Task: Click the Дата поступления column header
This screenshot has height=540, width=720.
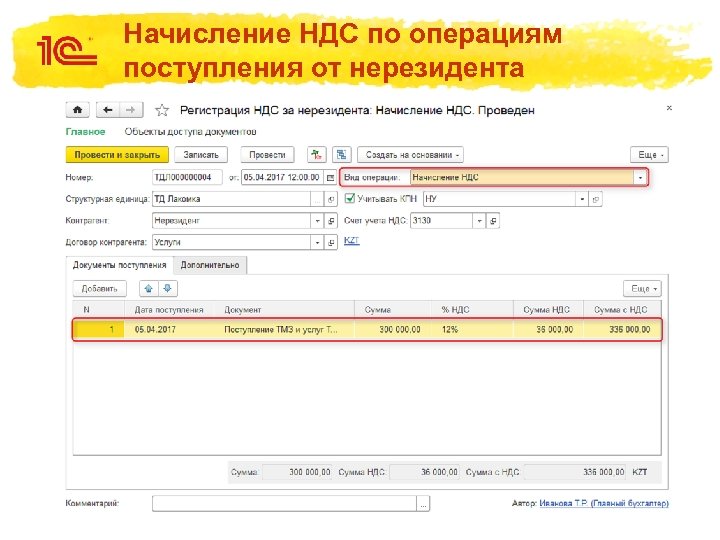Action: click(169, 310)
